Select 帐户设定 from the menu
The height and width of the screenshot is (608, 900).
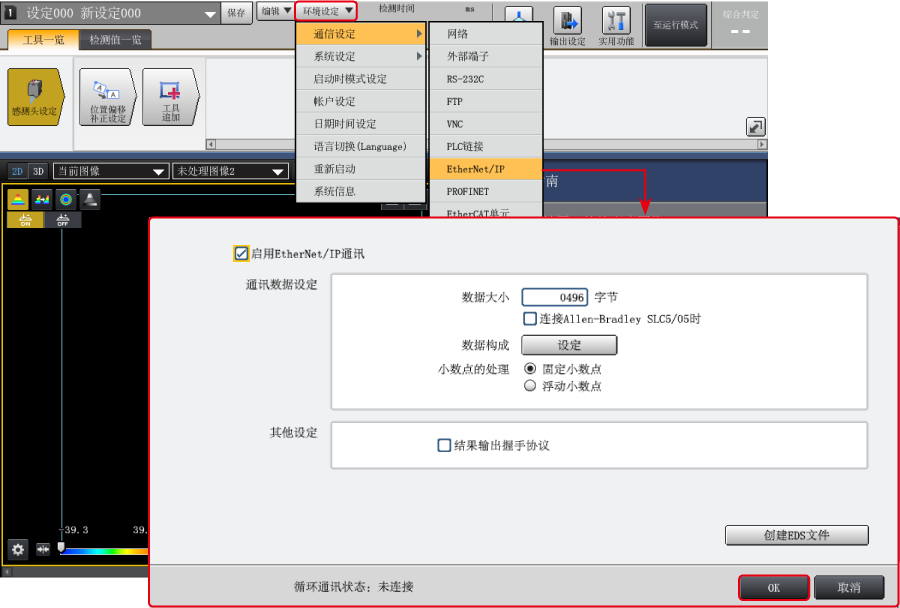(335, 101)
